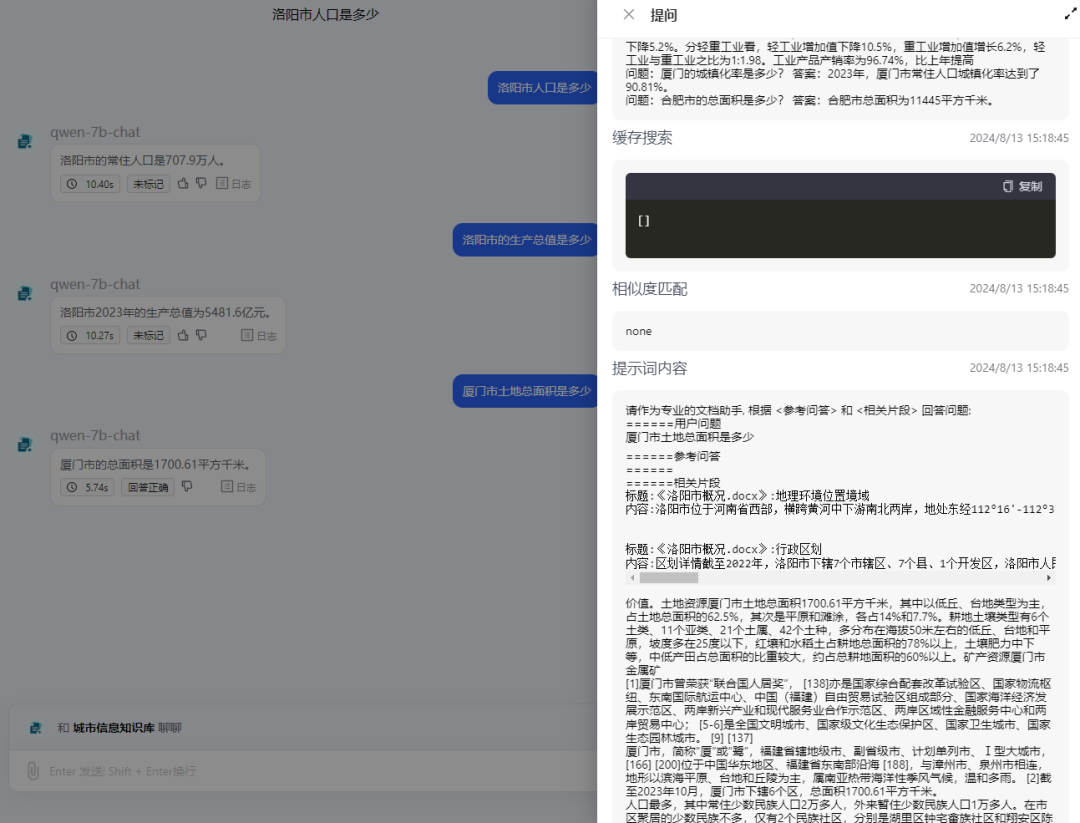Toggle the 未标记 tag on the first reply

pos(148,183)
